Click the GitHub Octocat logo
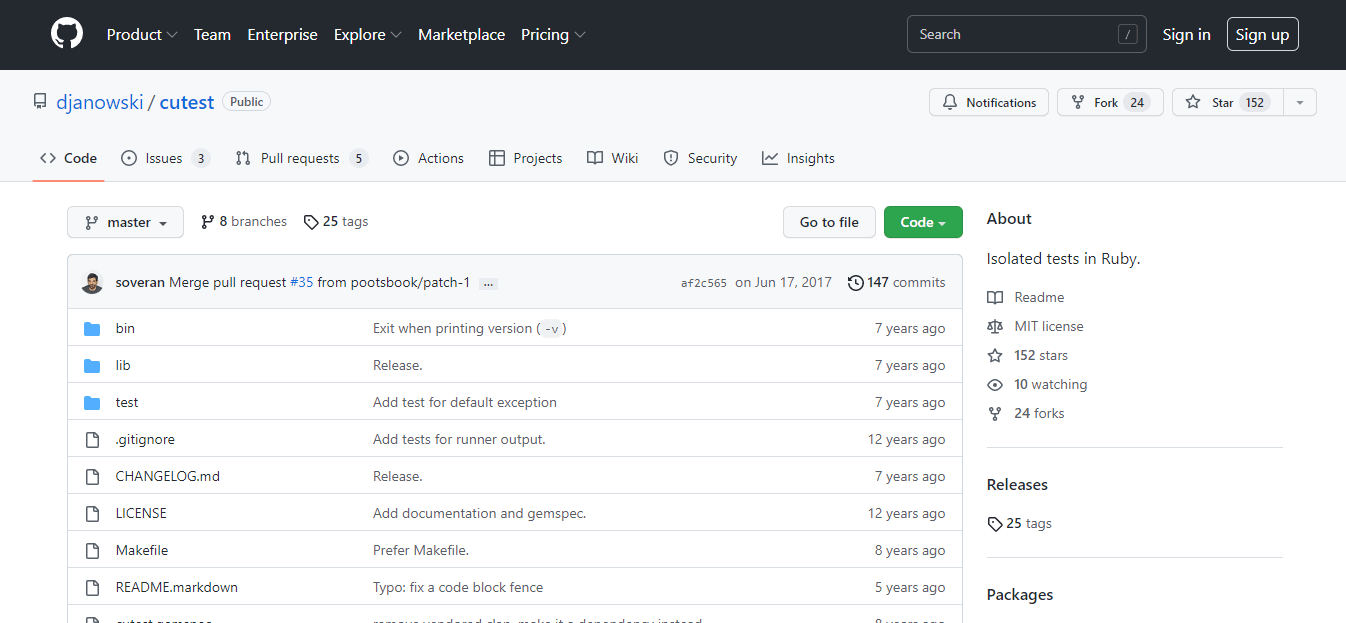The width and height of the screenshot is (1346, 623). coord(67,34)
